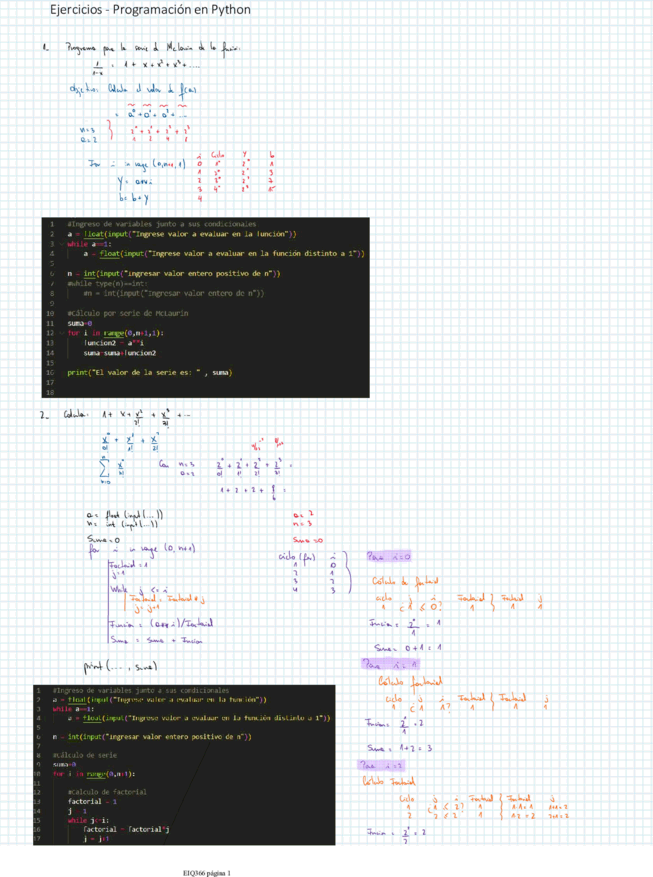The height and width of the screenshot is (877, 653).
Task: Click the 'factorial = factorial*j' code line
Action: click(126, 829)
